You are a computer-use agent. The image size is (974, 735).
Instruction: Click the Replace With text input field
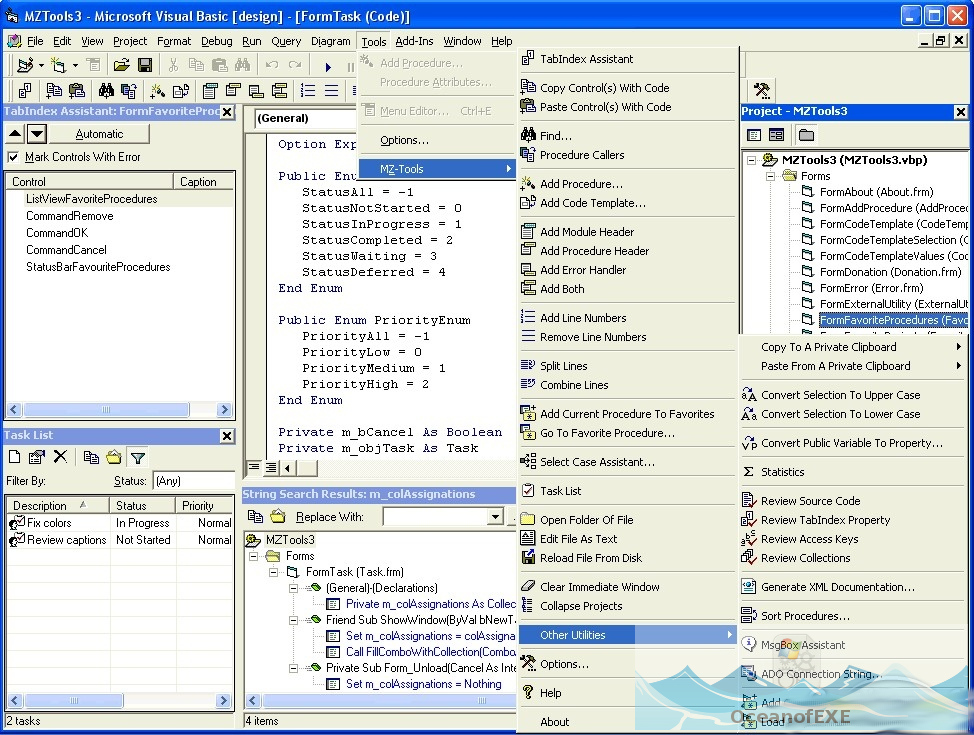click(436, 516)
